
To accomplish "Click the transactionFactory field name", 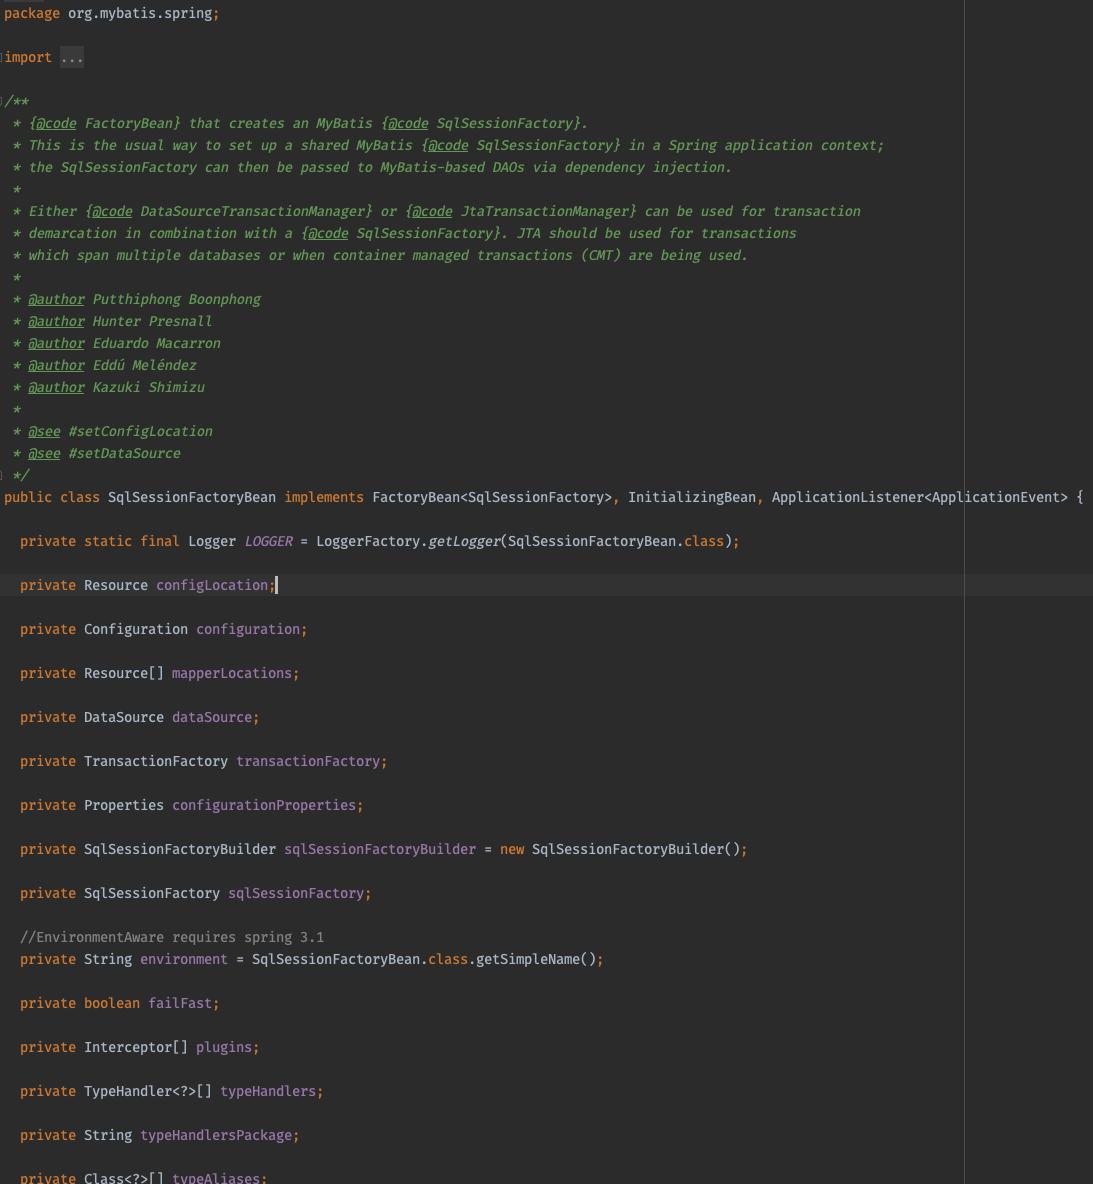I will click(308, 761).
